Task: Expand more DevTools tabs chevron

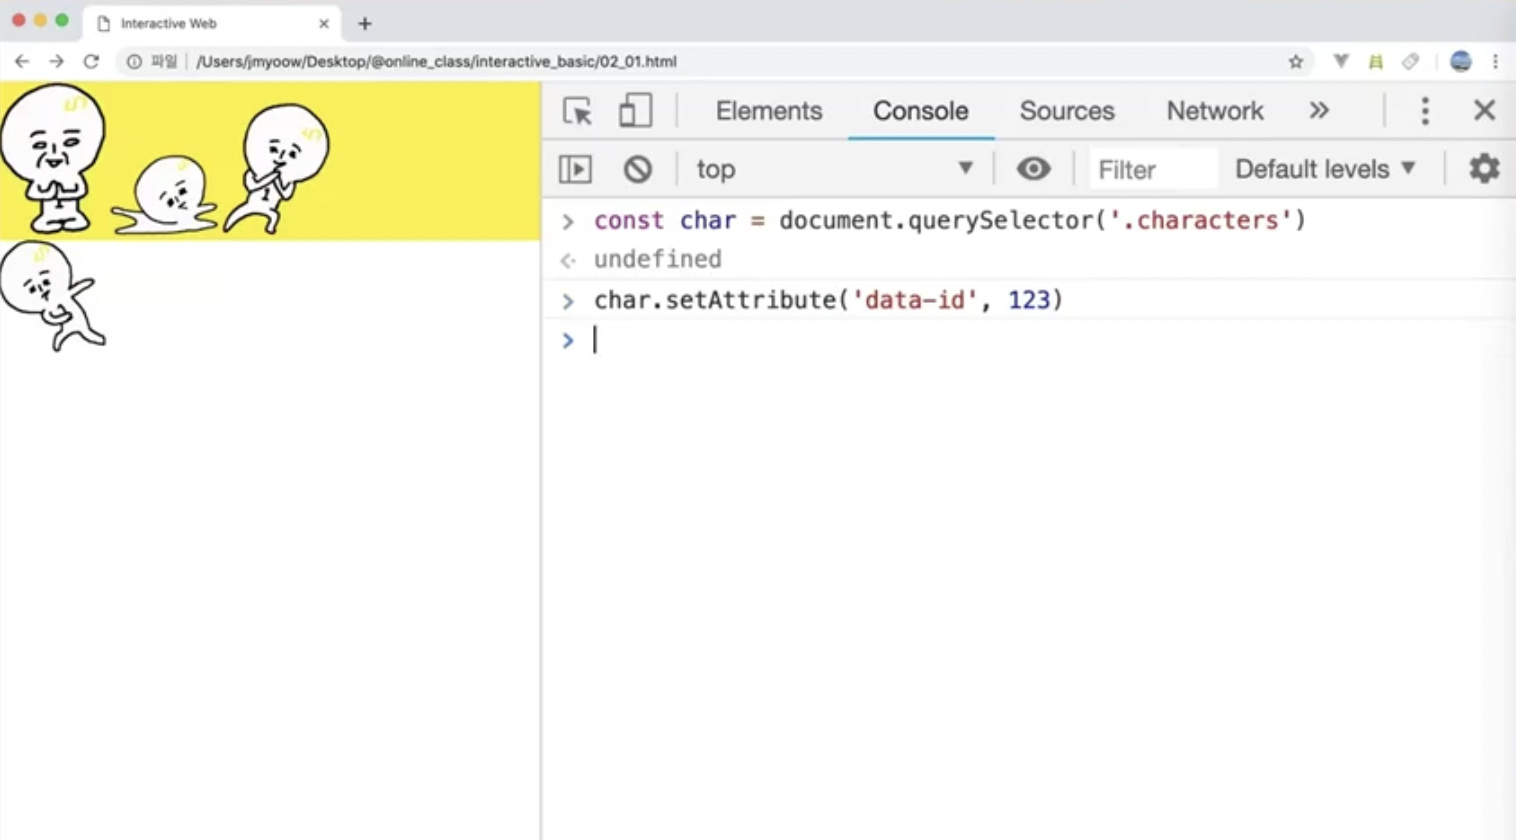Action: point(1319,110)
